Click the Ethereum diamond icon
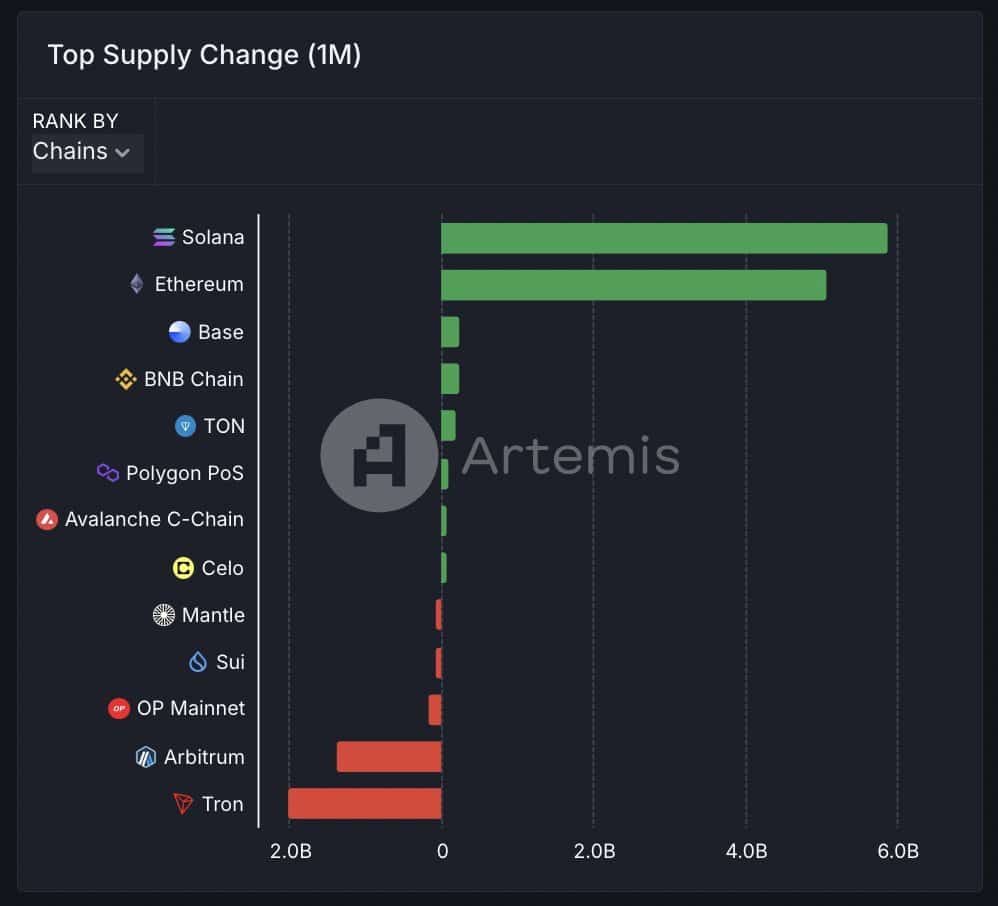Viewport: 998px width, 906px height. click(x=137, y=284)
